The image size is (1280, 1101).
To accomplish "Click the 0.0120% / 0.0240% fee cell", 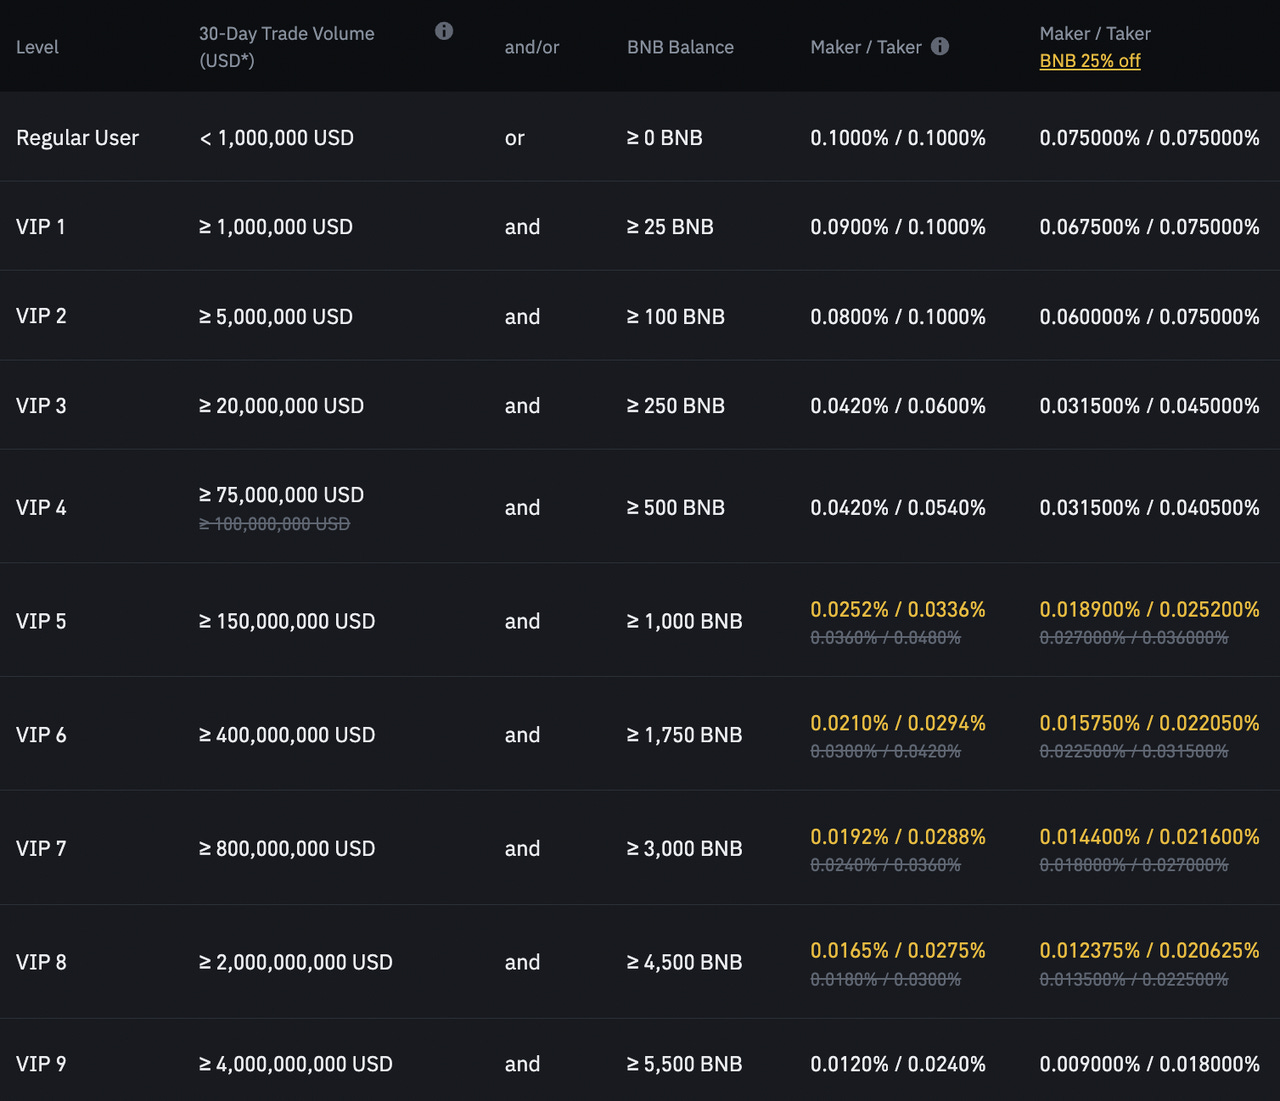I will (x=898, y=1064).
